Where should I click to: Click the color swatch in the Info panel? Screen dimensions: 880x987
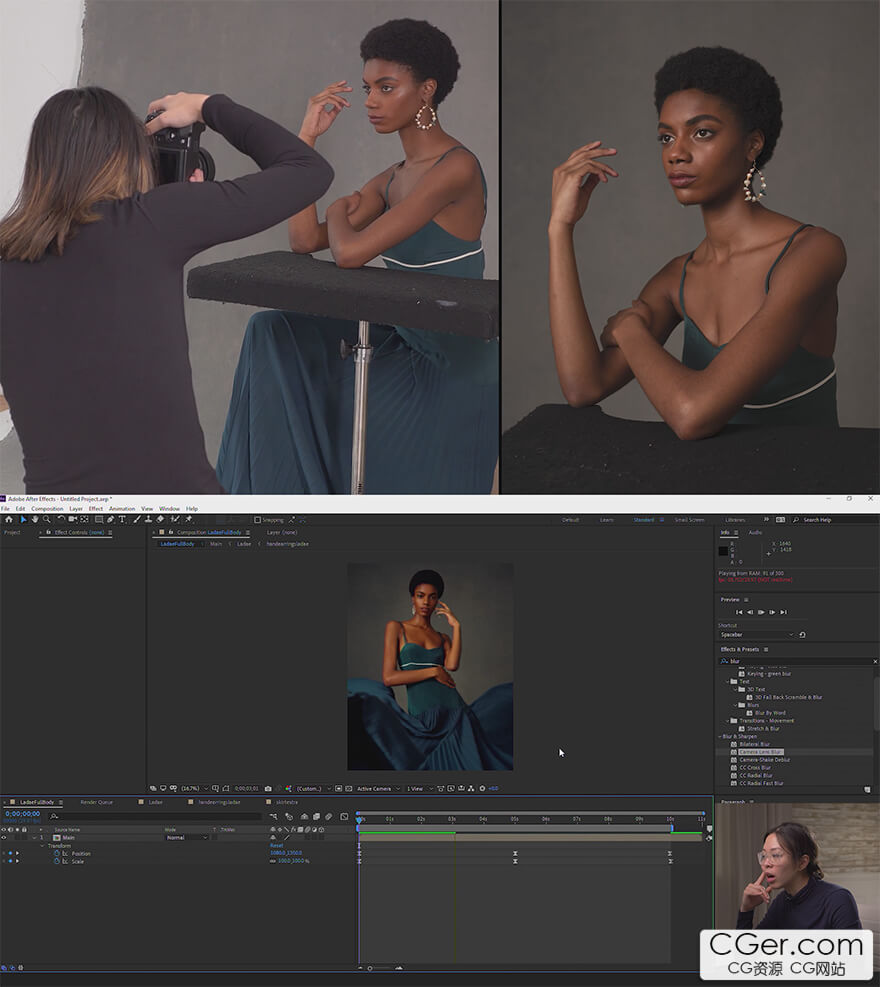click(723, 551)
